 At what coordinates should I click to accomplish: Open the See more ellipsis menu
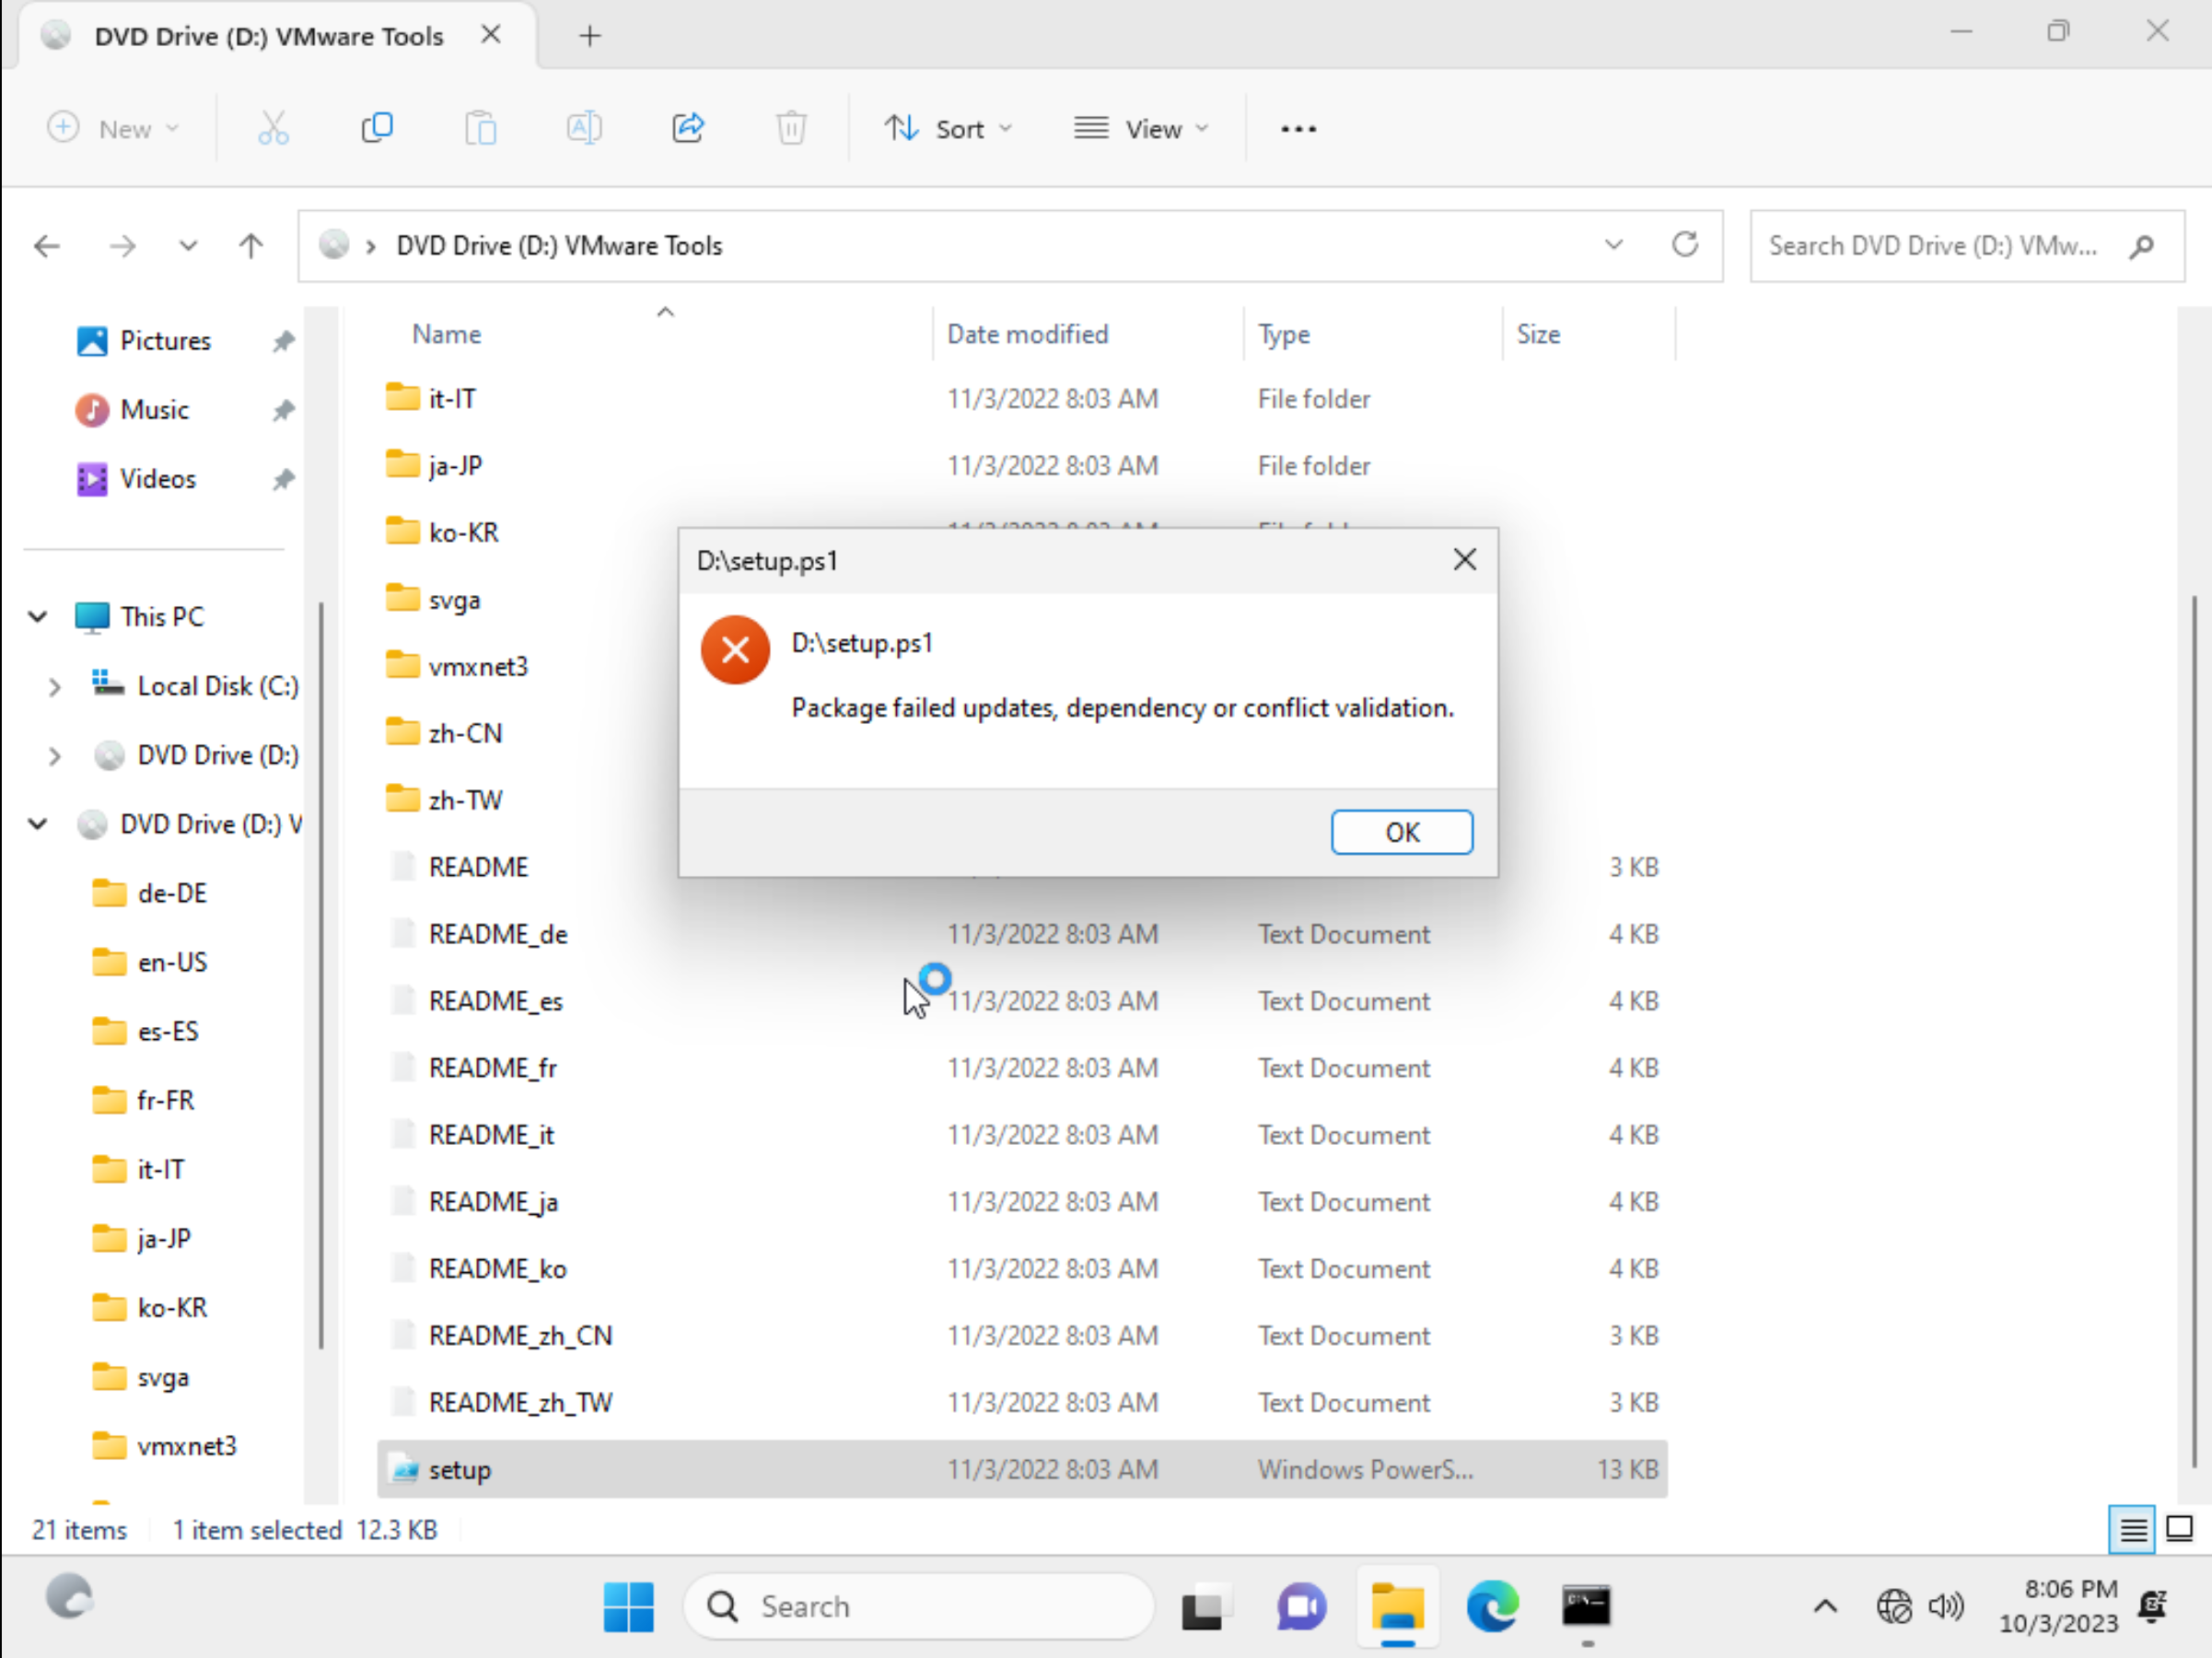coord(1297,128)
